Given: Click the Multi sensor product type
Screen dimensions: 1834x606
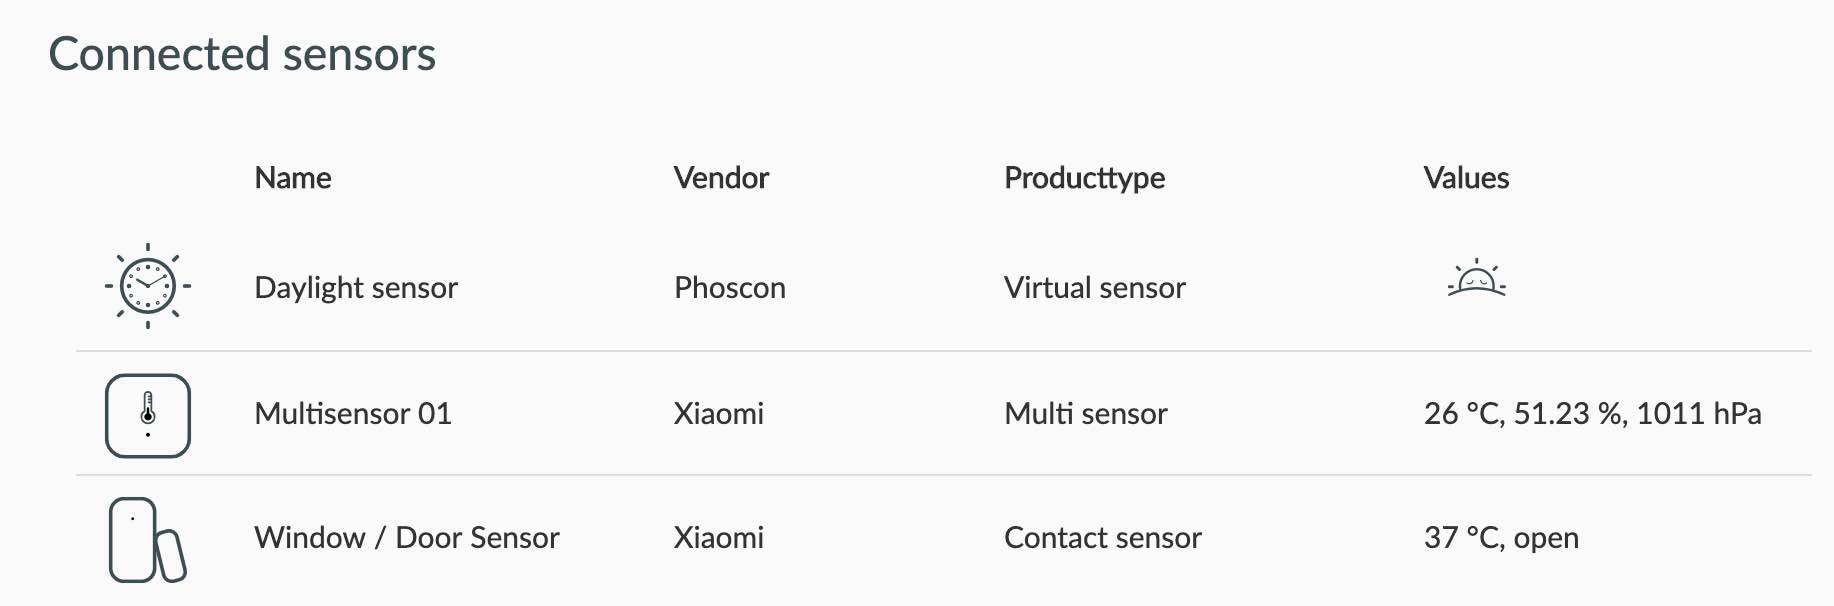Looking at the screenshot, I should [x=1086, y=414].
